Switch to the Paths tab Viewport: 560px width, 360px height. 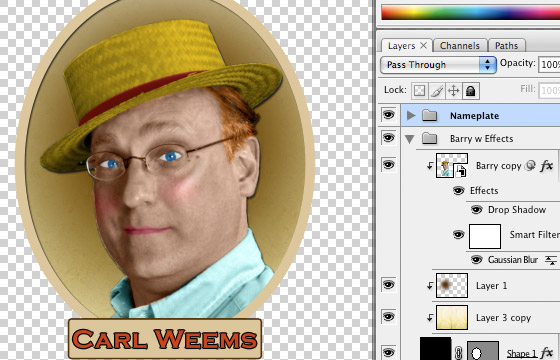[x=506, y=46]
